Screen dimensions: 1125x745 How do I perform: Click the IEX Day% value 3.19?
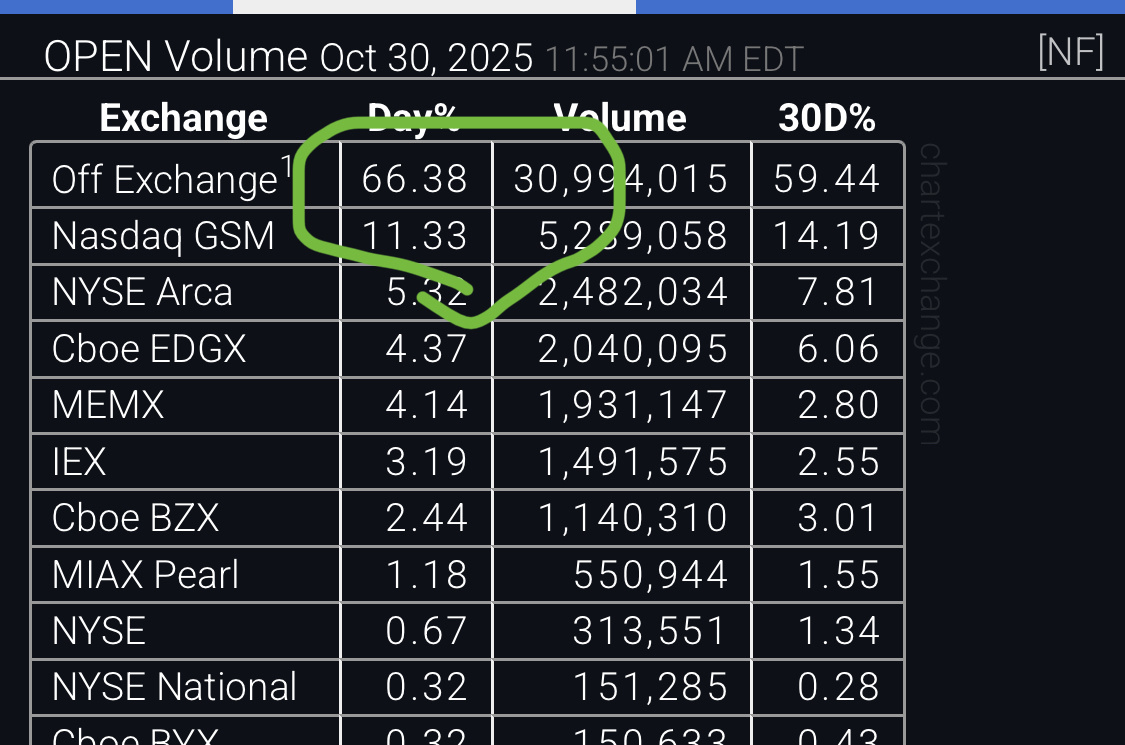tap(427, 461)
